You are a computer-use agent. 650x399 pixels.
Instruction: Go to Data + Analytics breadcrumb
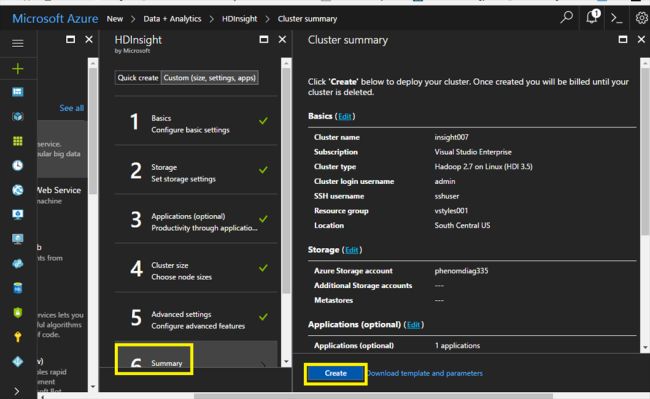[x=172, y=19]
